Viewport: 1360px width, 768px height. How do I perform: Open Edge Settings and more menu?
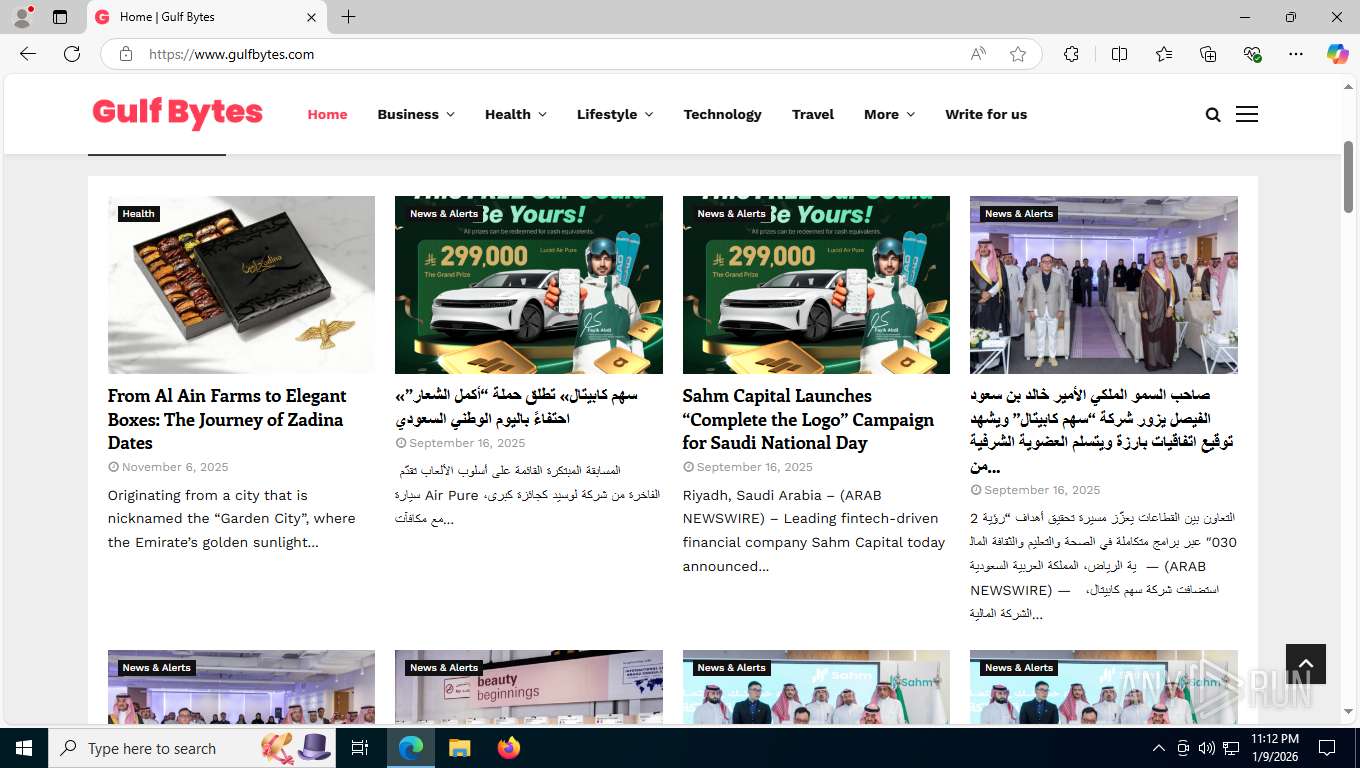[1296, 54]
